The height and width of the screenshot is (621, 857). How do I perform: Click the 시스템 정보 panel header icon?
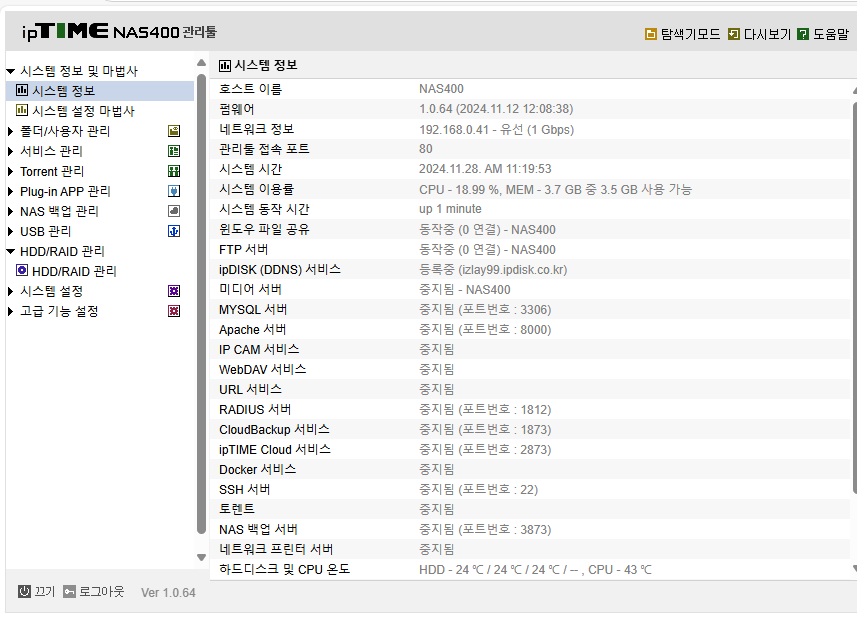coord(225,66)
